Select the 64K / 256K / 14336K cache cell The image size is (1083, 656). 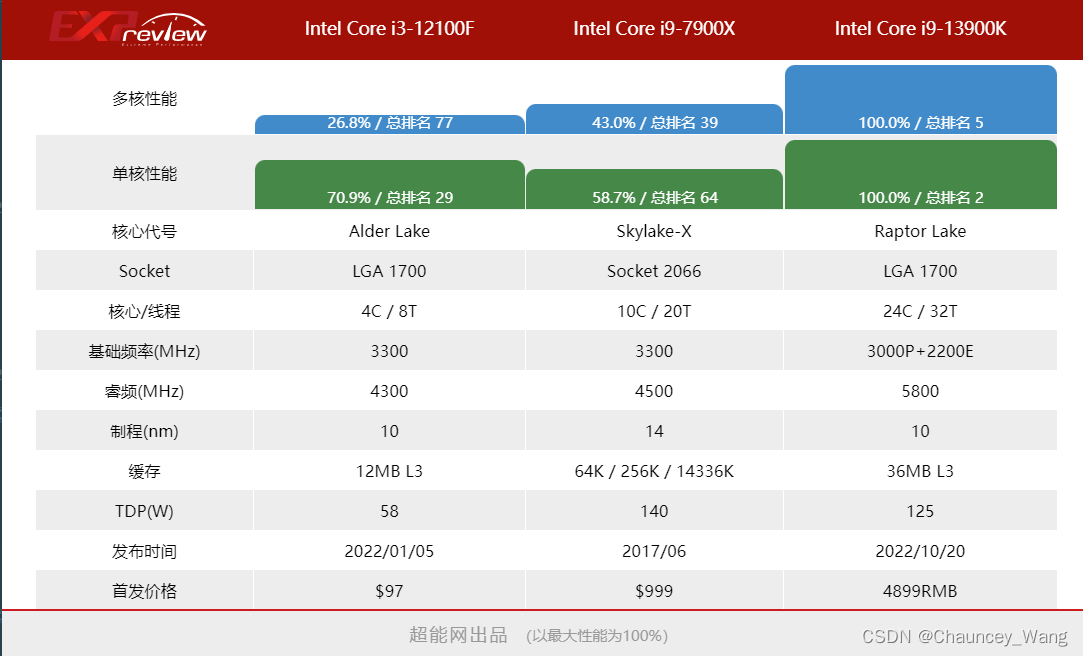point(654,472)
